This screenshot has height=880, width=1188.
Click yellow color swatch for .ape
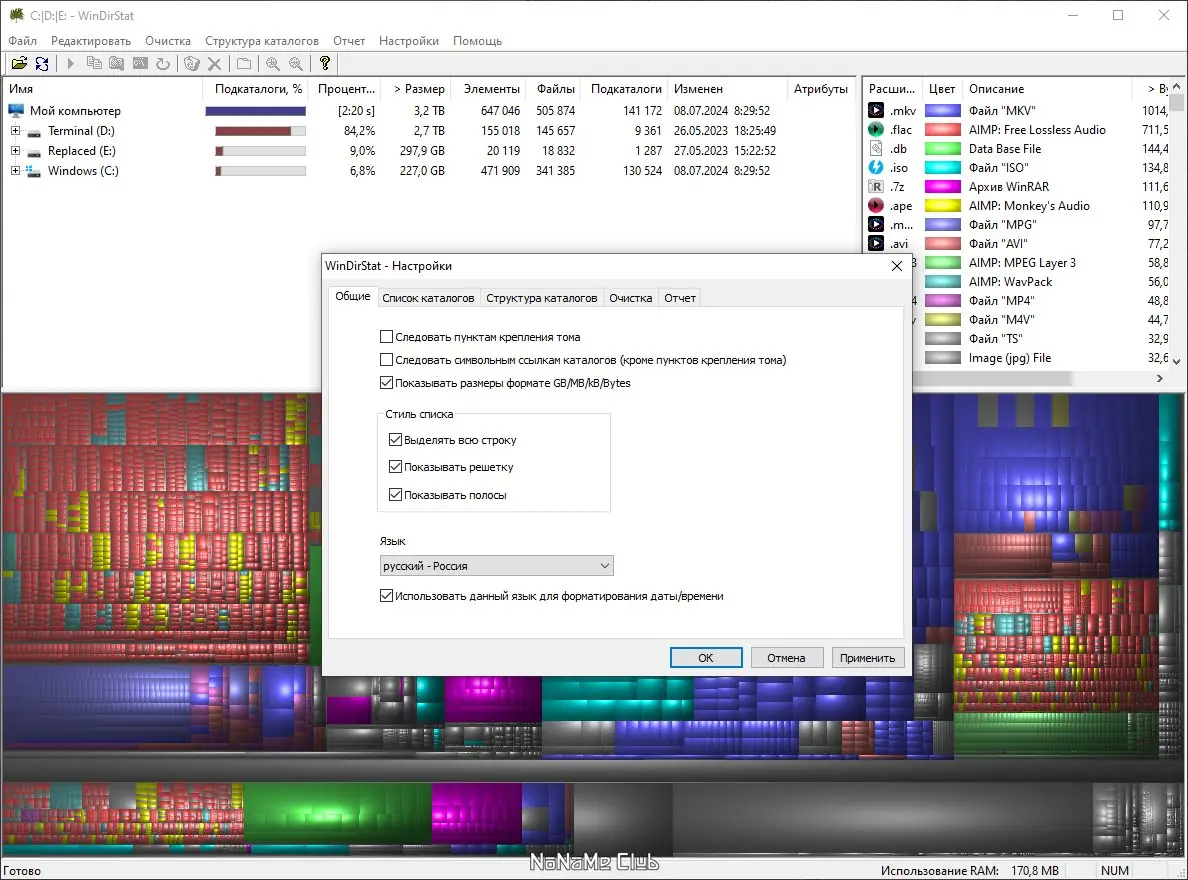[x=943, y=205]
